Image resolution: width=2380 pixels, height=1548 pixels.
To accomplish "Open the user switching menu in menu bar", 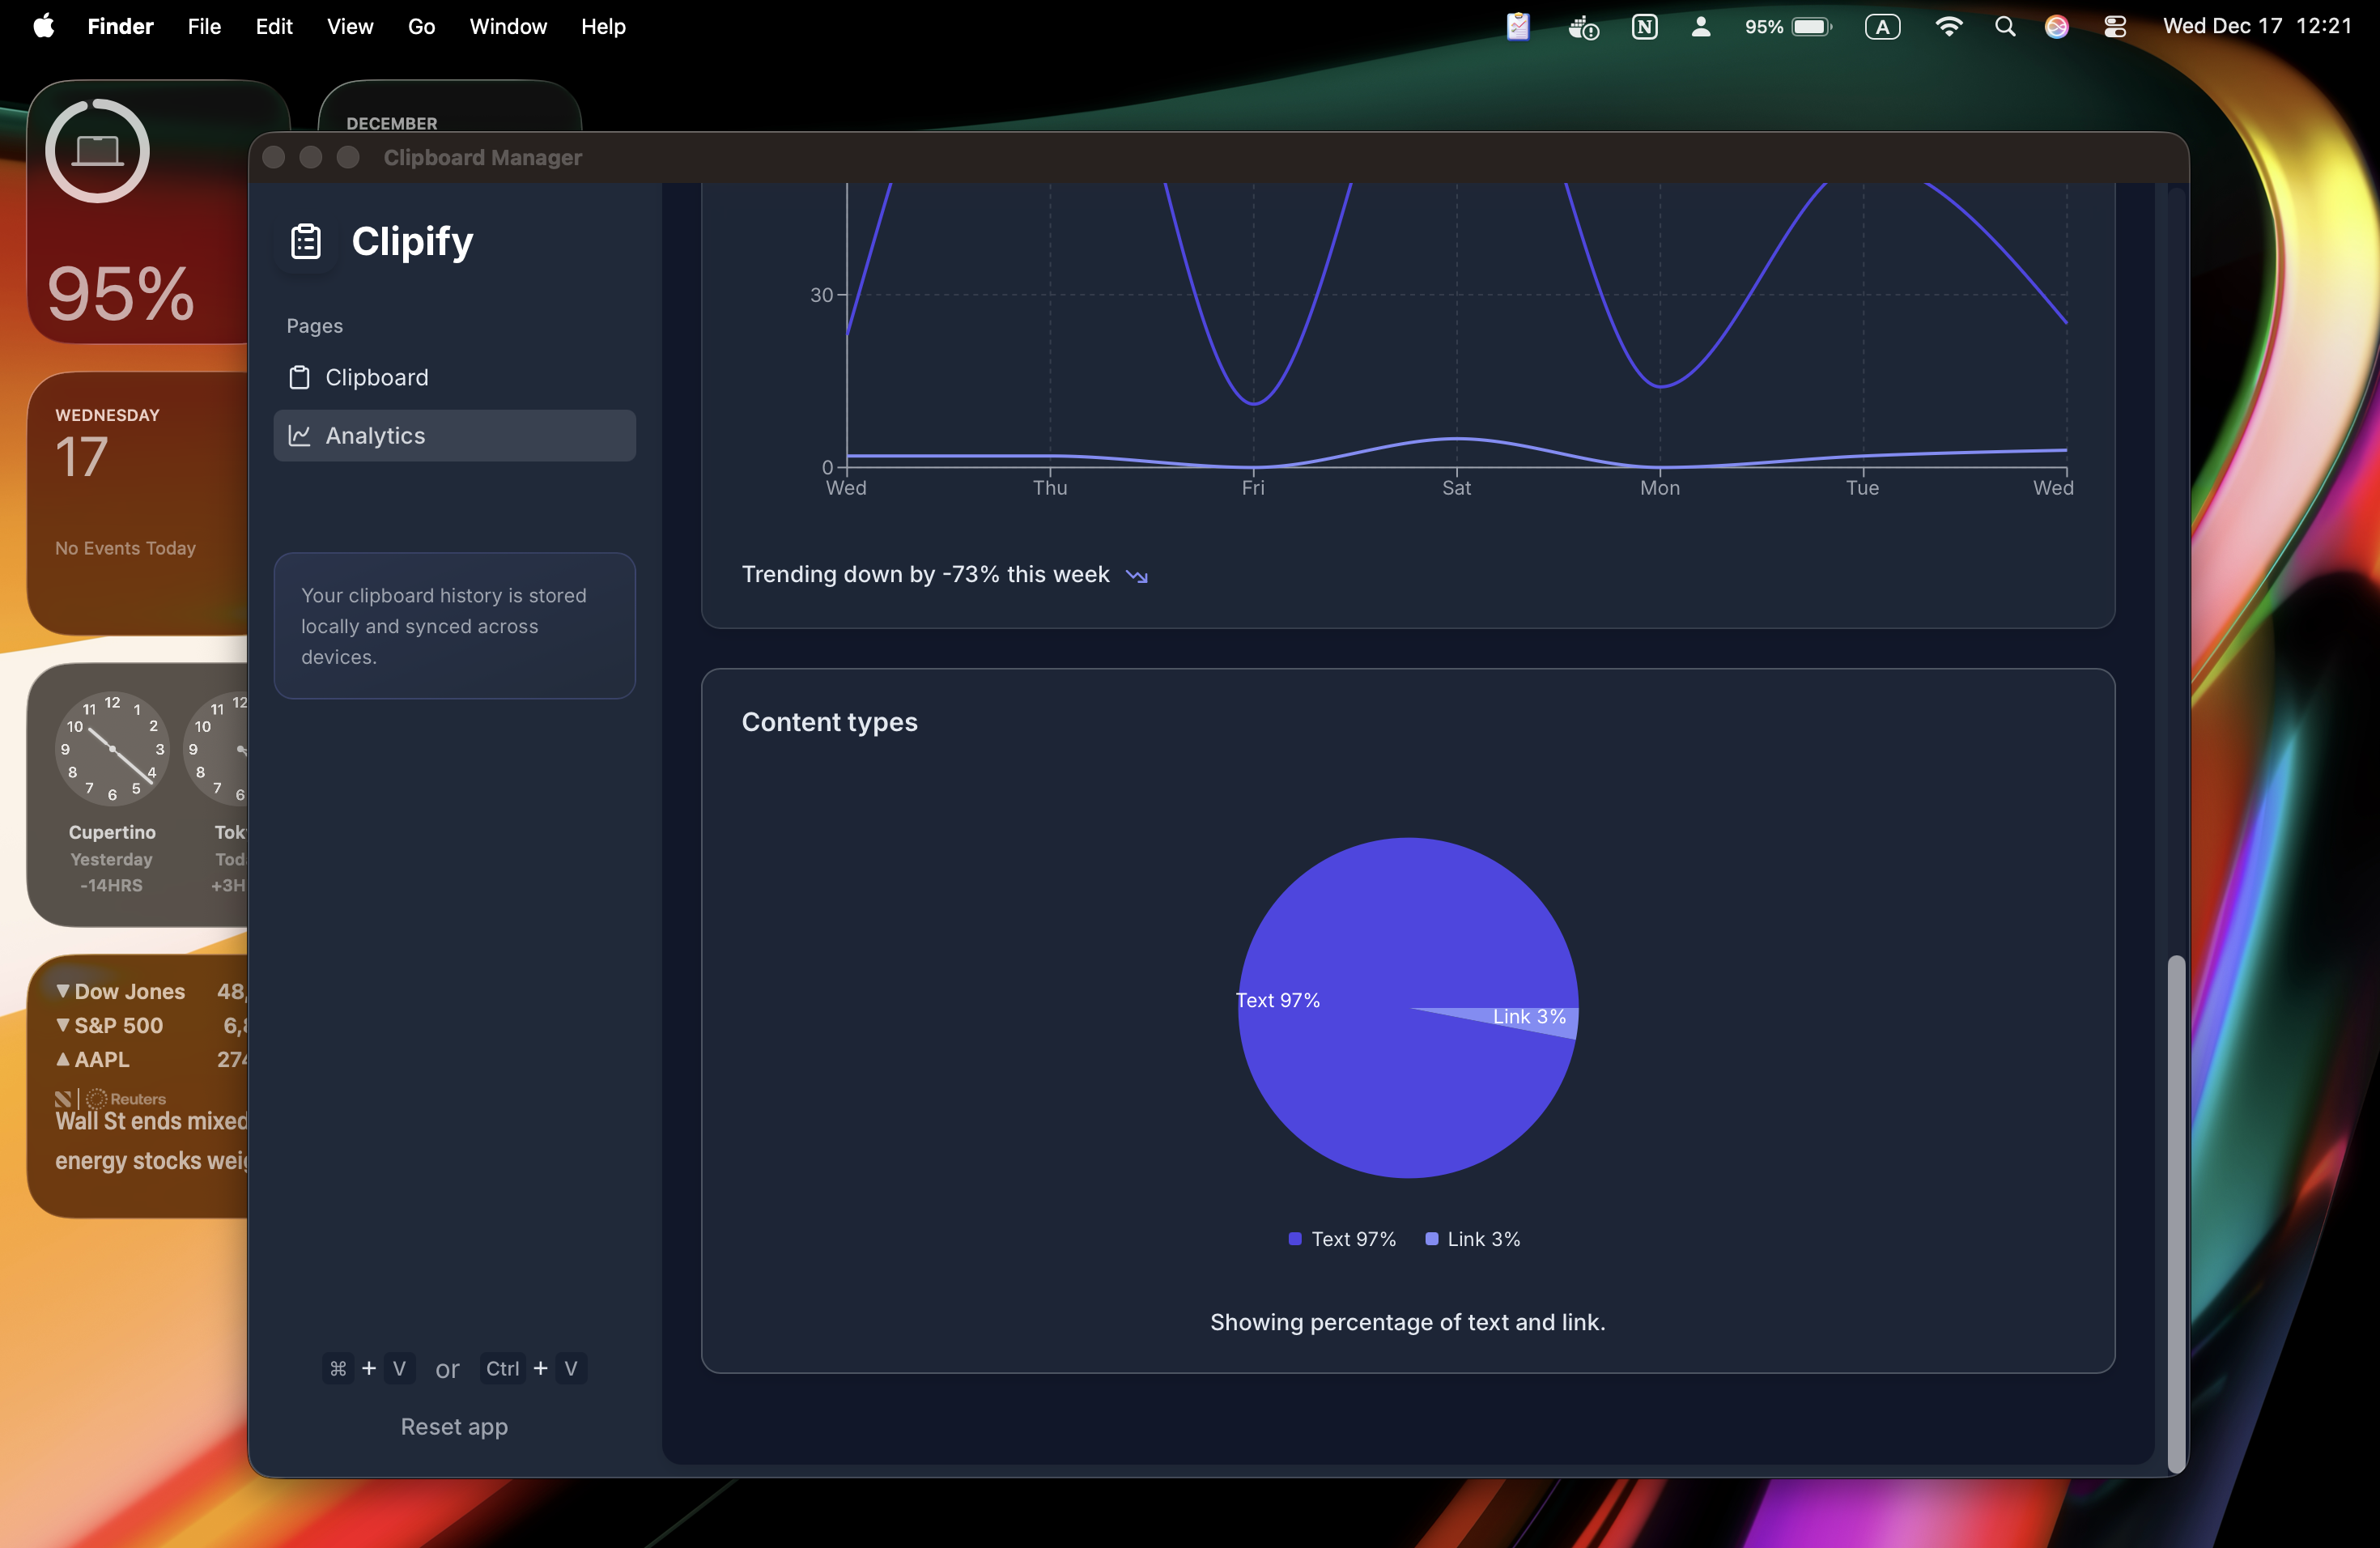I will click(1701, 27).
